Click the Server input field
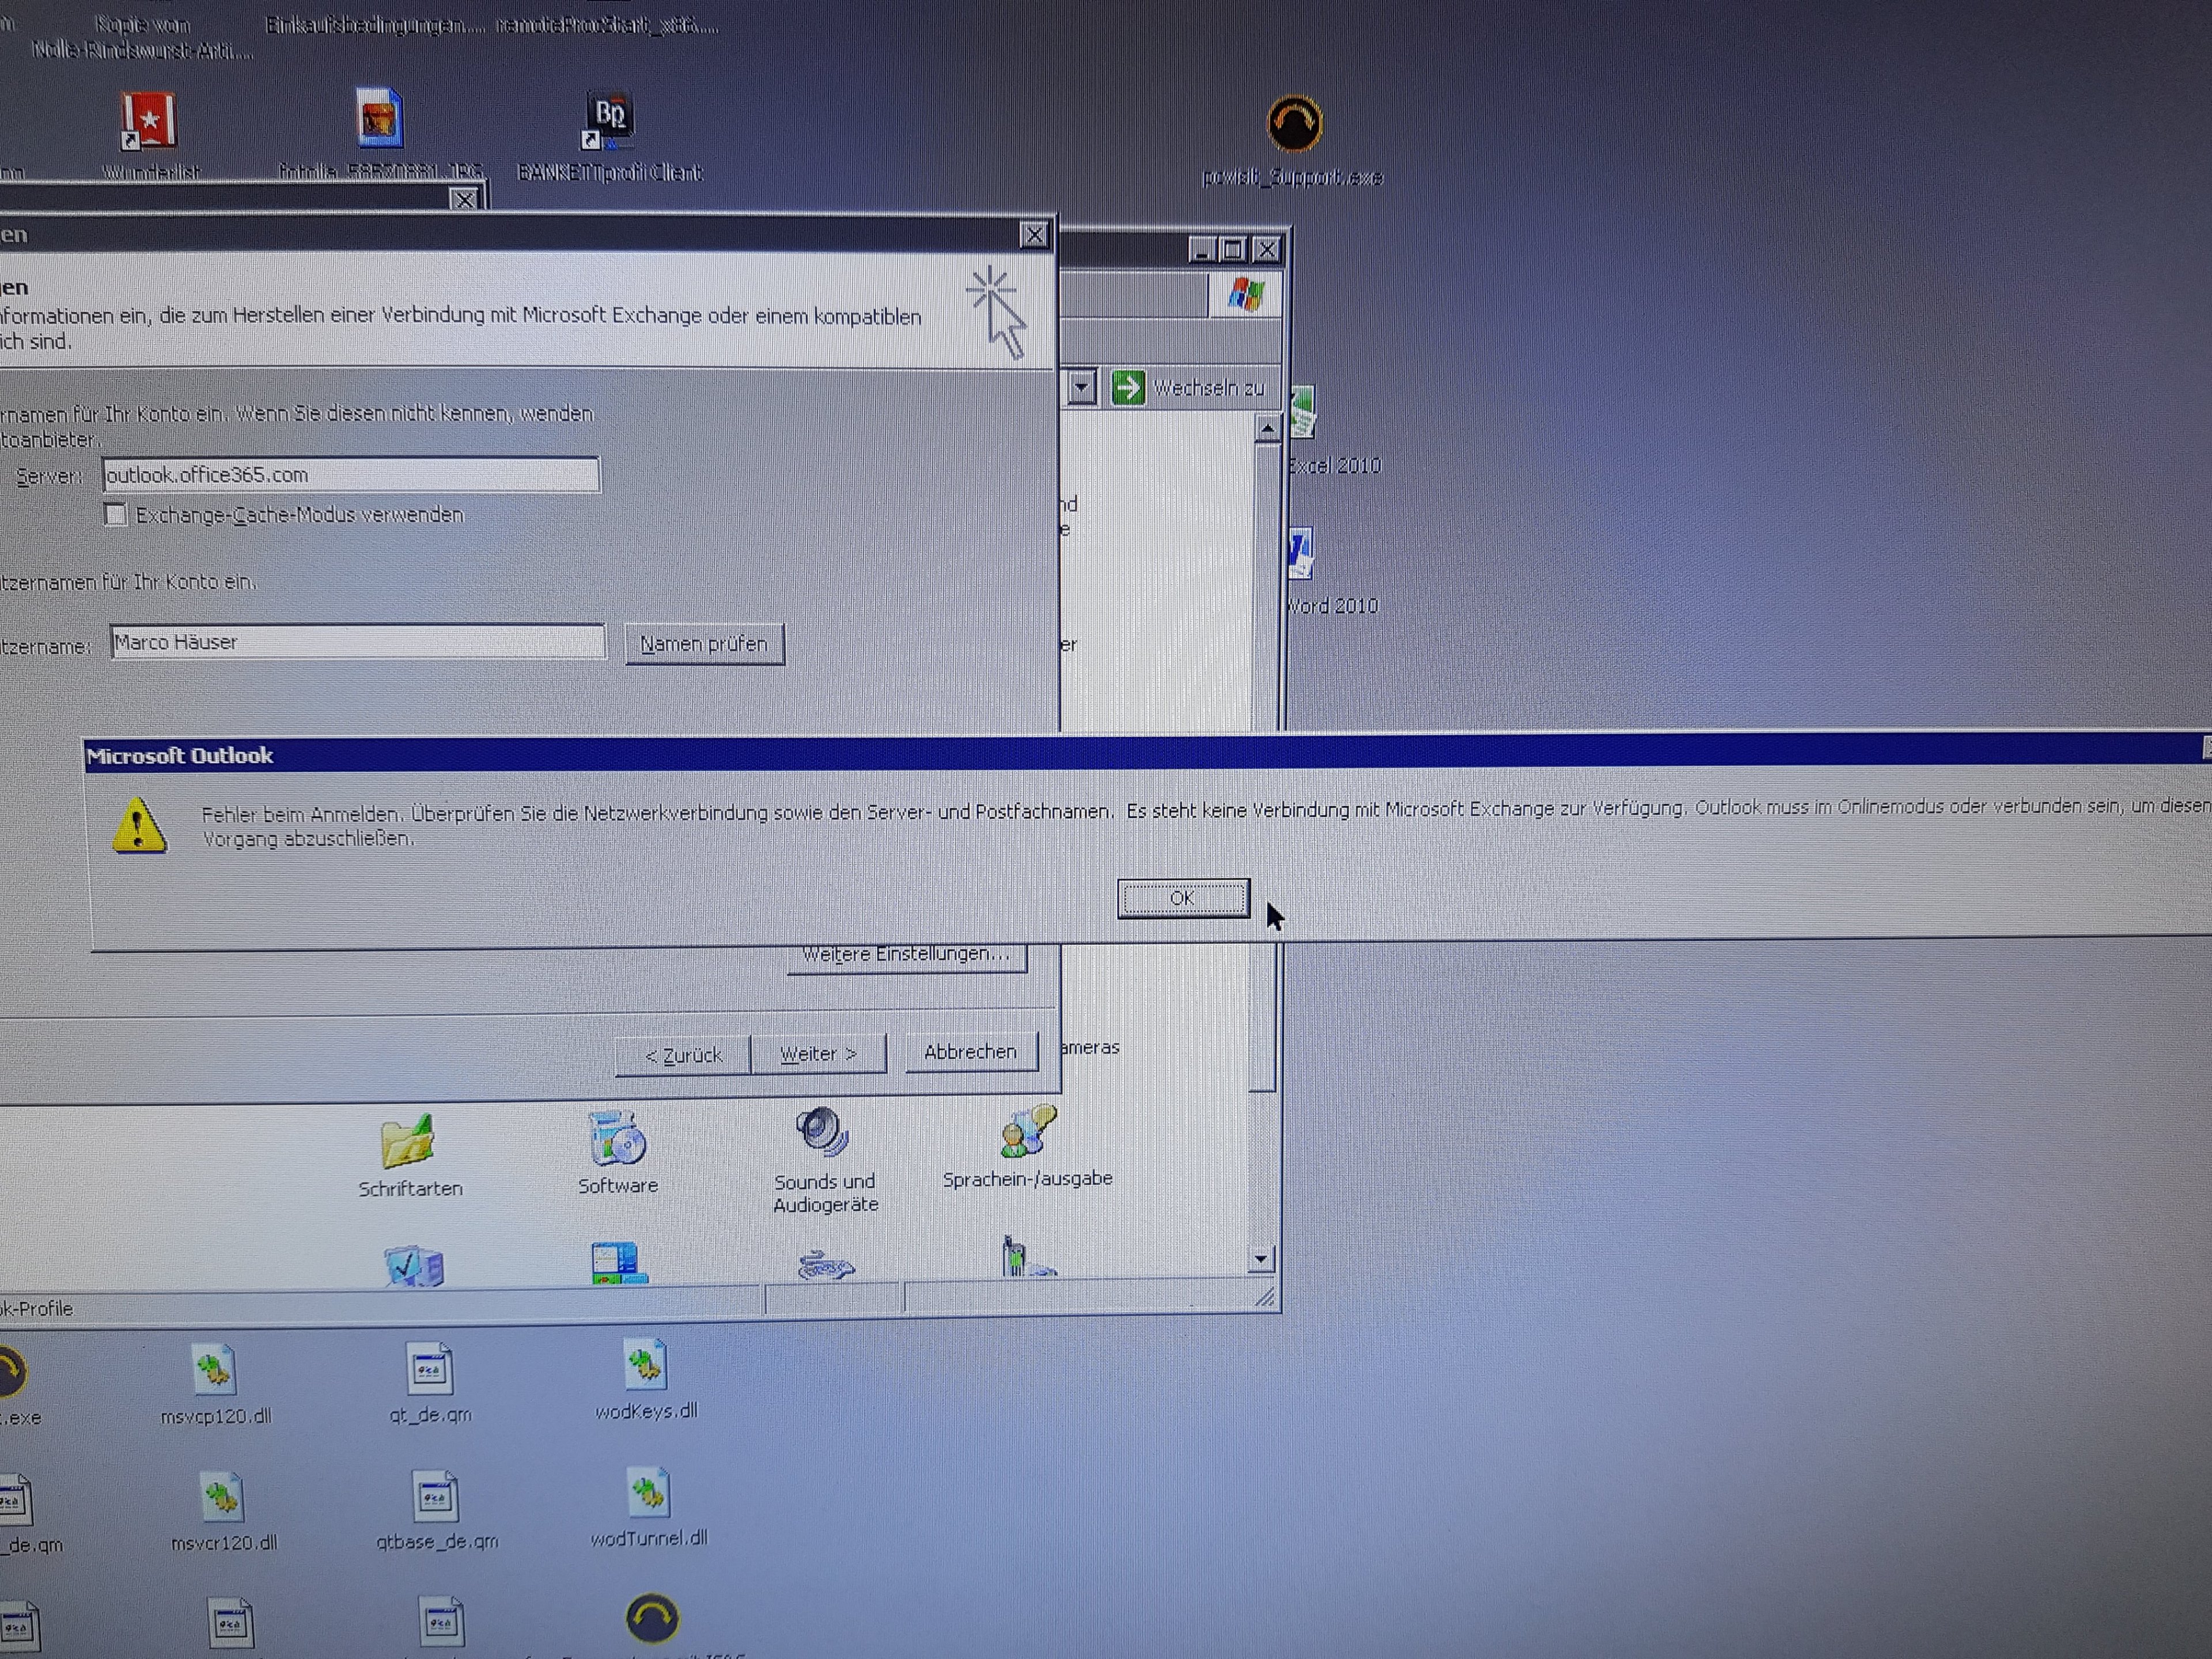Image resolution: width=2212 pixels, height=1659 pixels. pyautogui.click(x=350, y=475)
